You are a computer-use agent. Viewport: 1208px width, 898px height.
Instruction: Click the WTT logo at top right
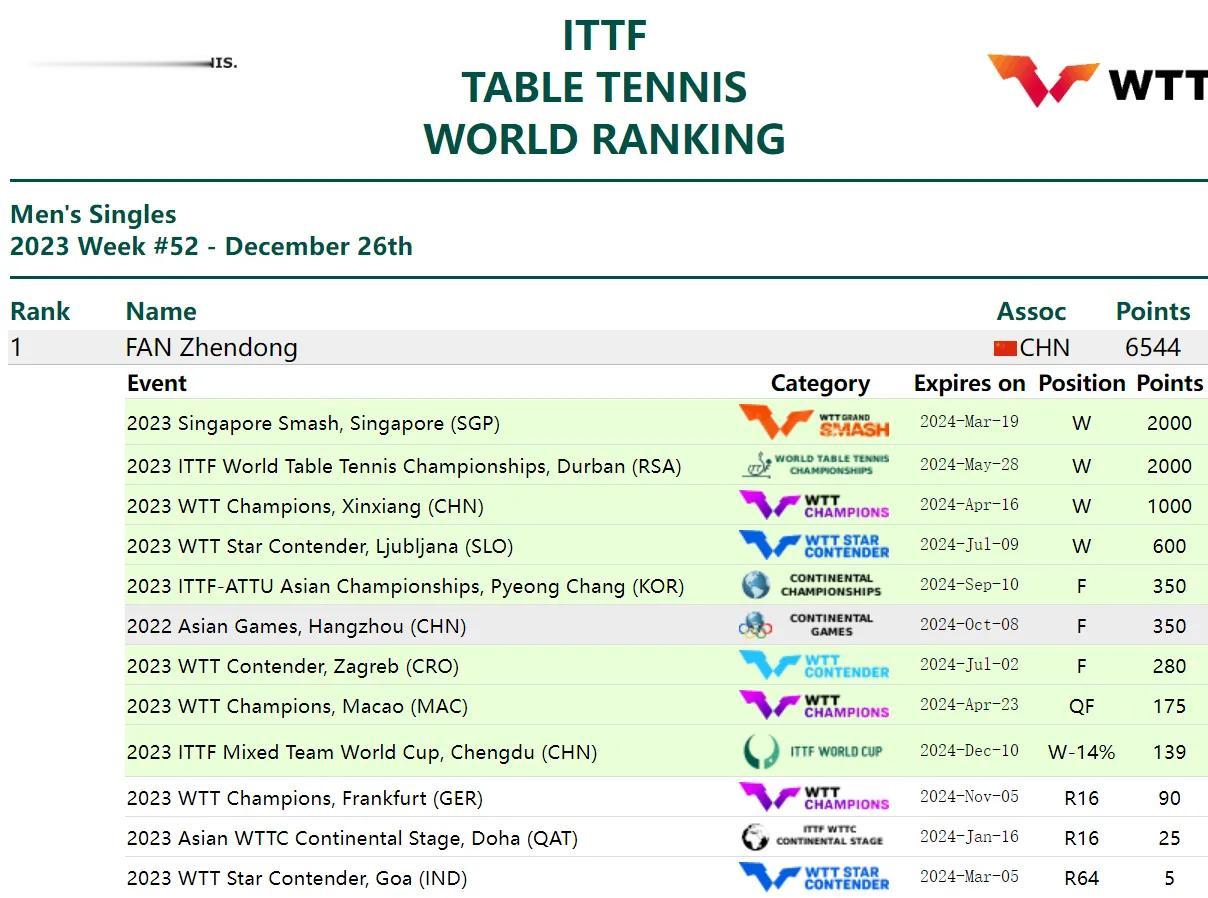(1097, 80)
